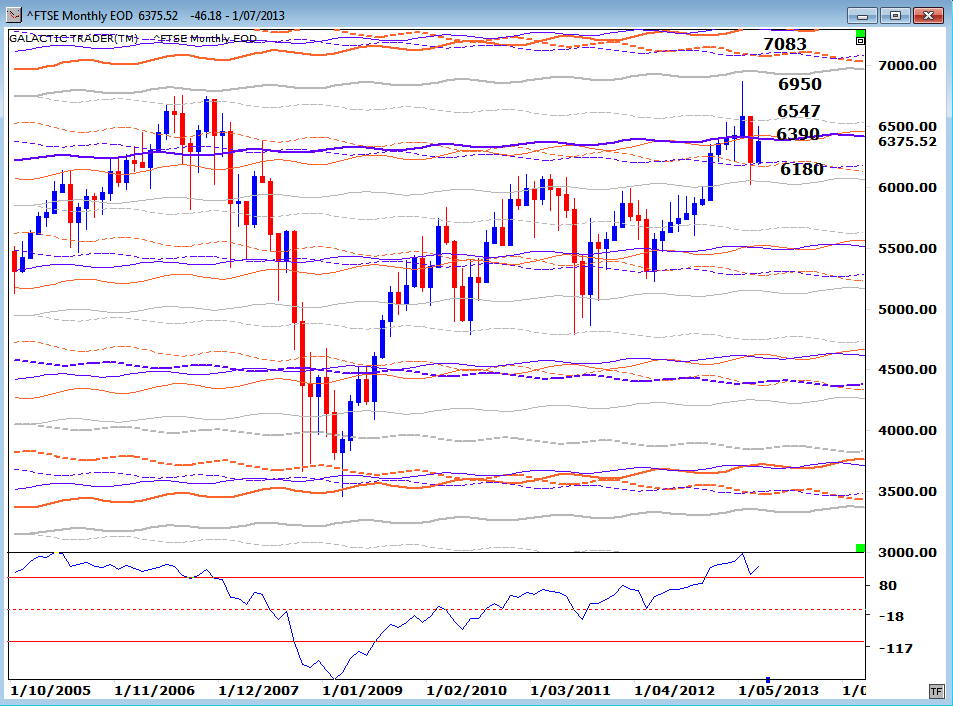Click the green square above the indicator pane

[x=860, y=548]
